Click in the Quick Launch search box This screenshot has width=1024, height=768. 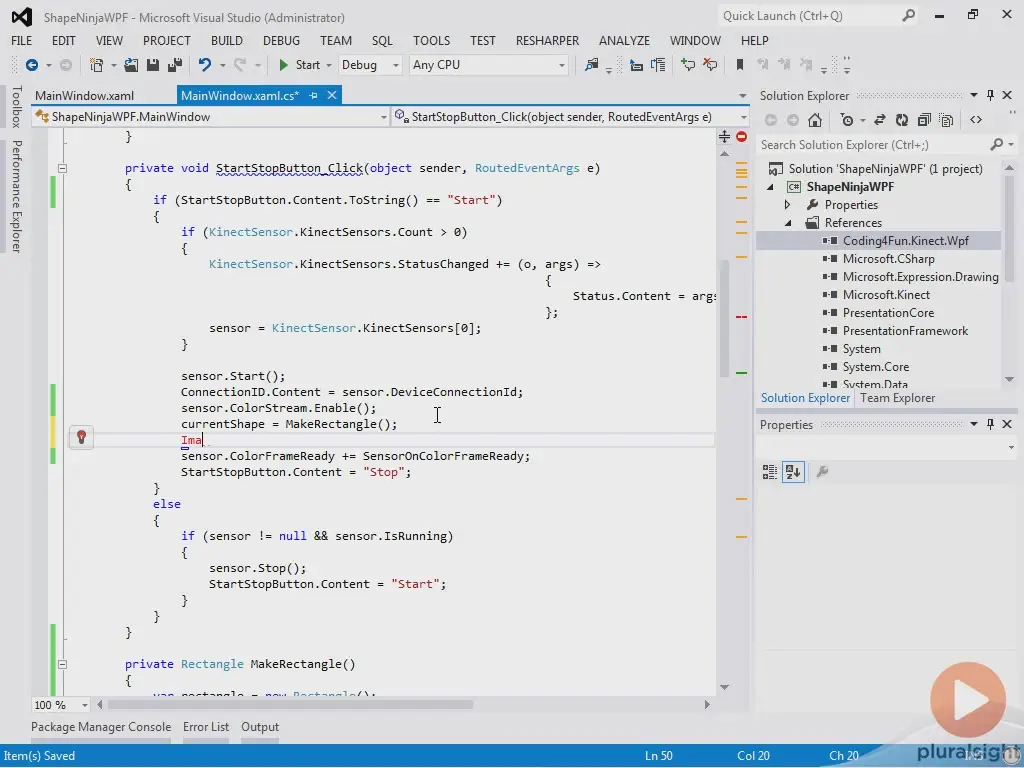tap(817, 16)
